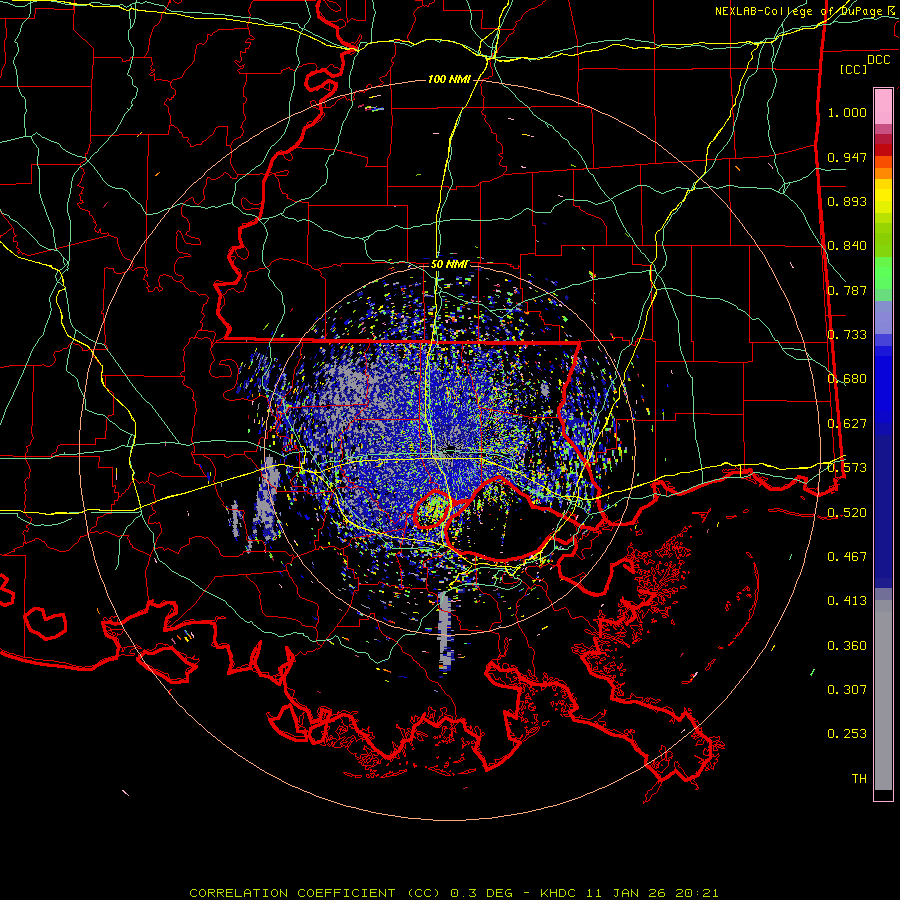900x900 pixels.
Task: Select the 0.787 scale value
Action: pos(847,290)
